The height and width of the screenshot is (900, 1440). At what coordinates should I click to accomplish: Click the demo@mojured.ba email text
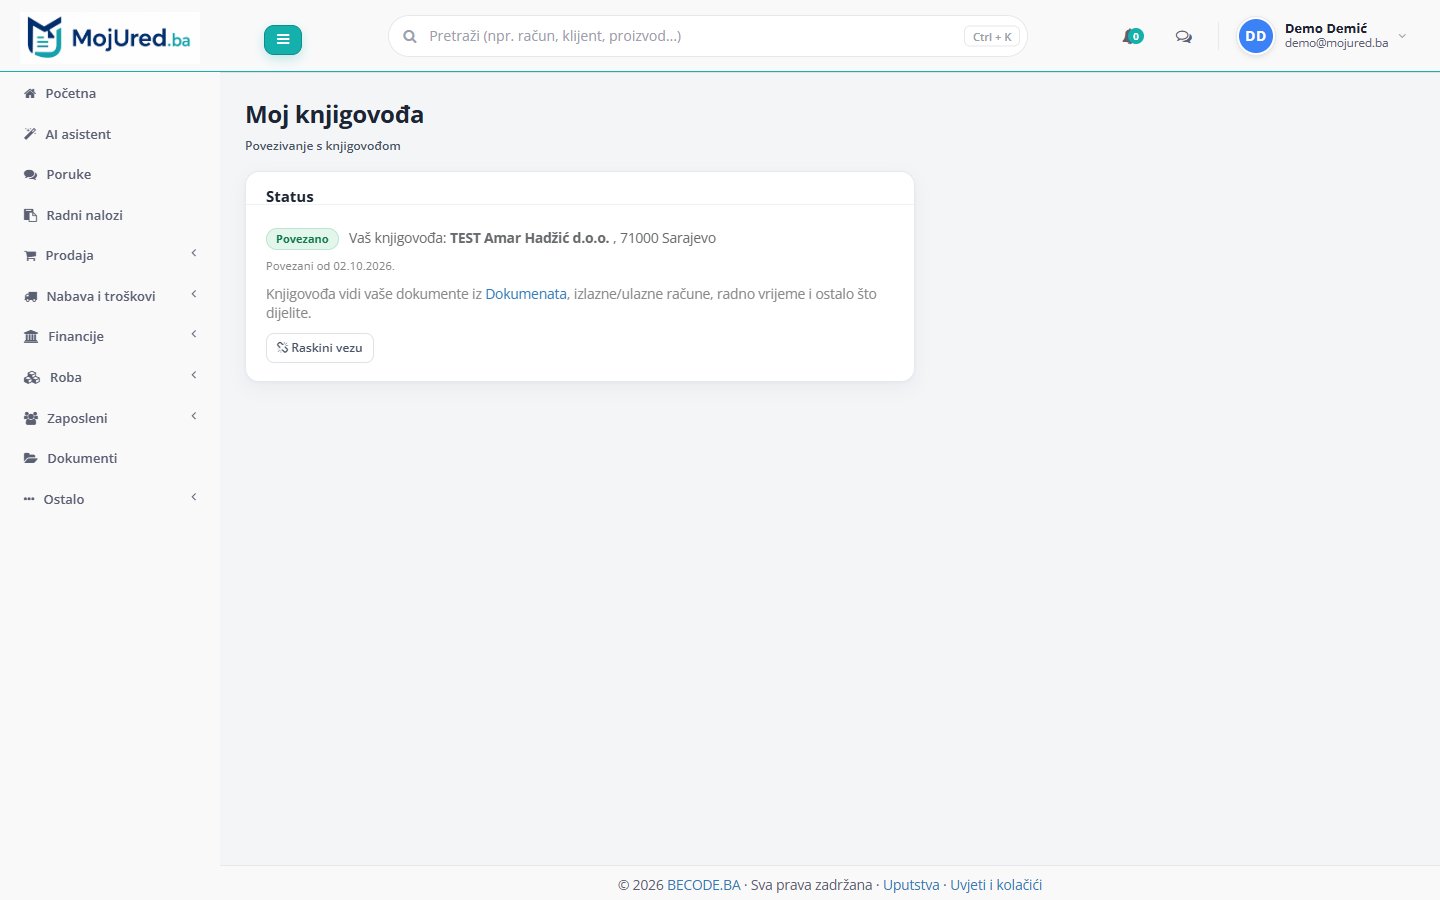(1336, 43)
